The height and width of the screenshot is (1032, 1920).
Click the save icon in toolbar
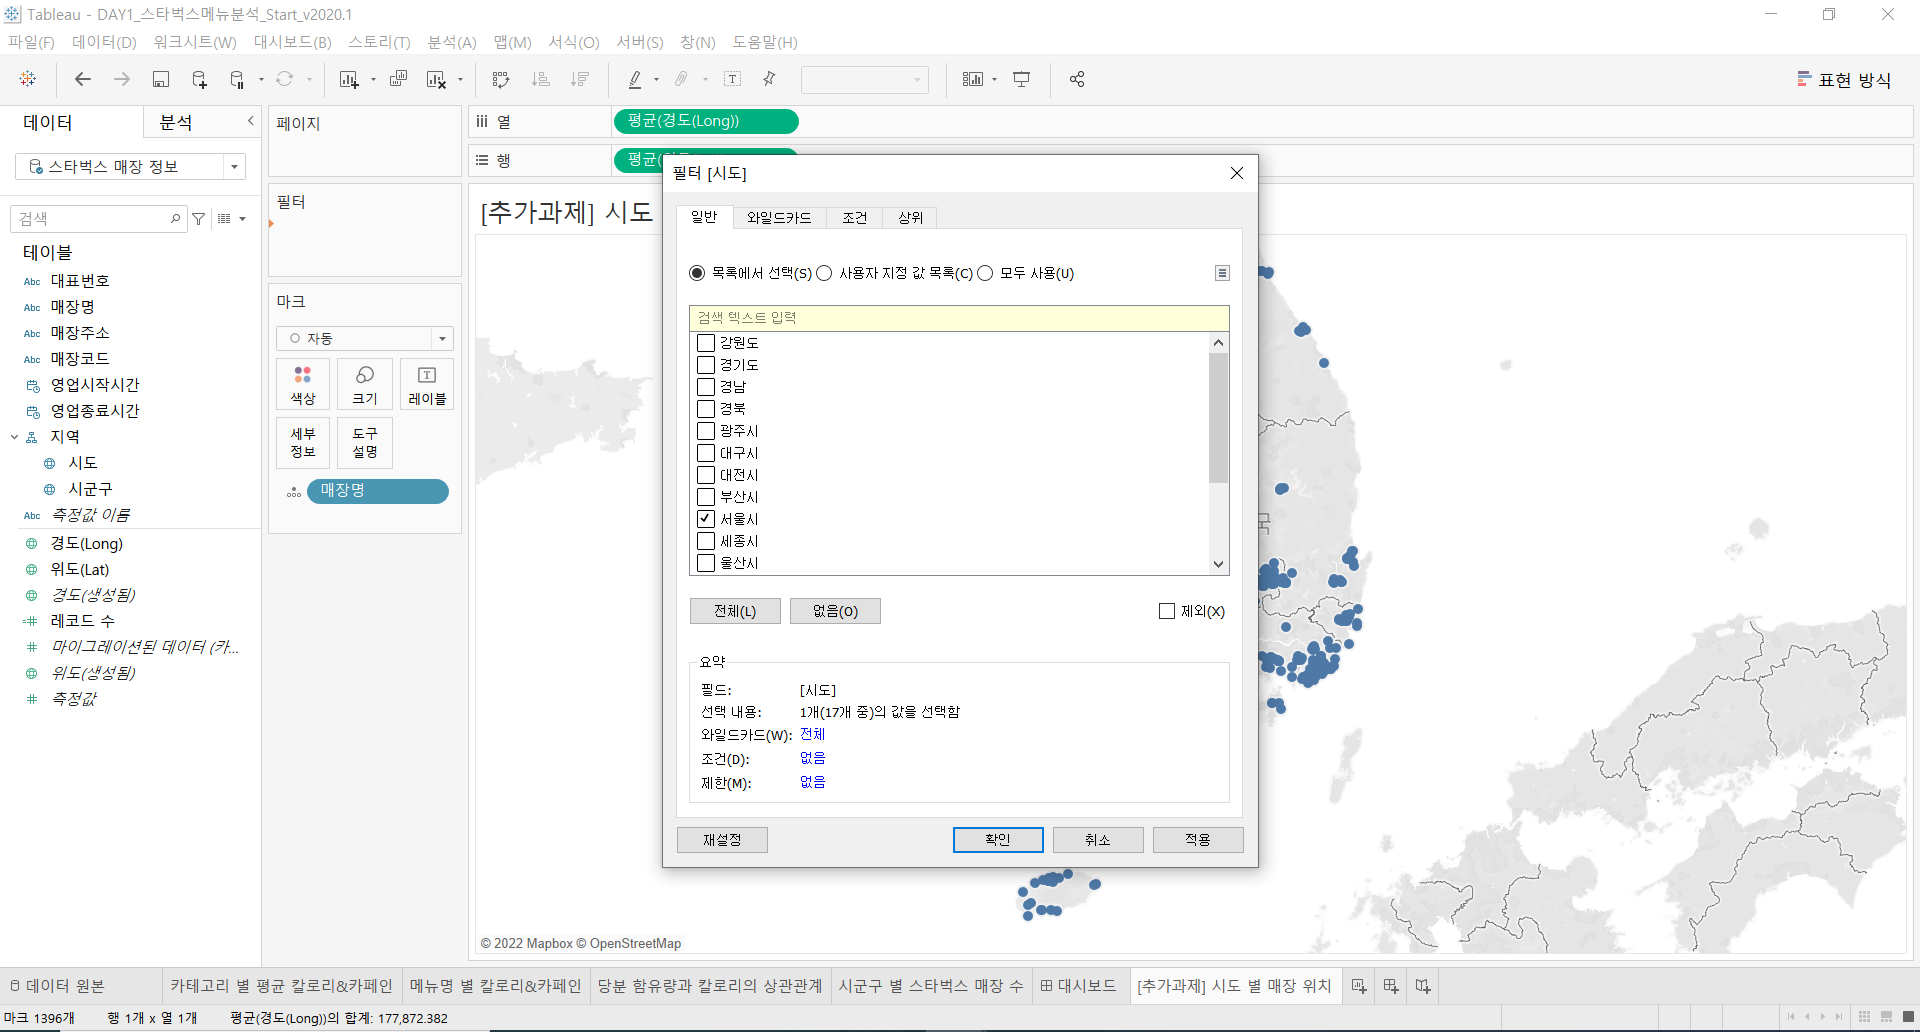click(160, 79)
